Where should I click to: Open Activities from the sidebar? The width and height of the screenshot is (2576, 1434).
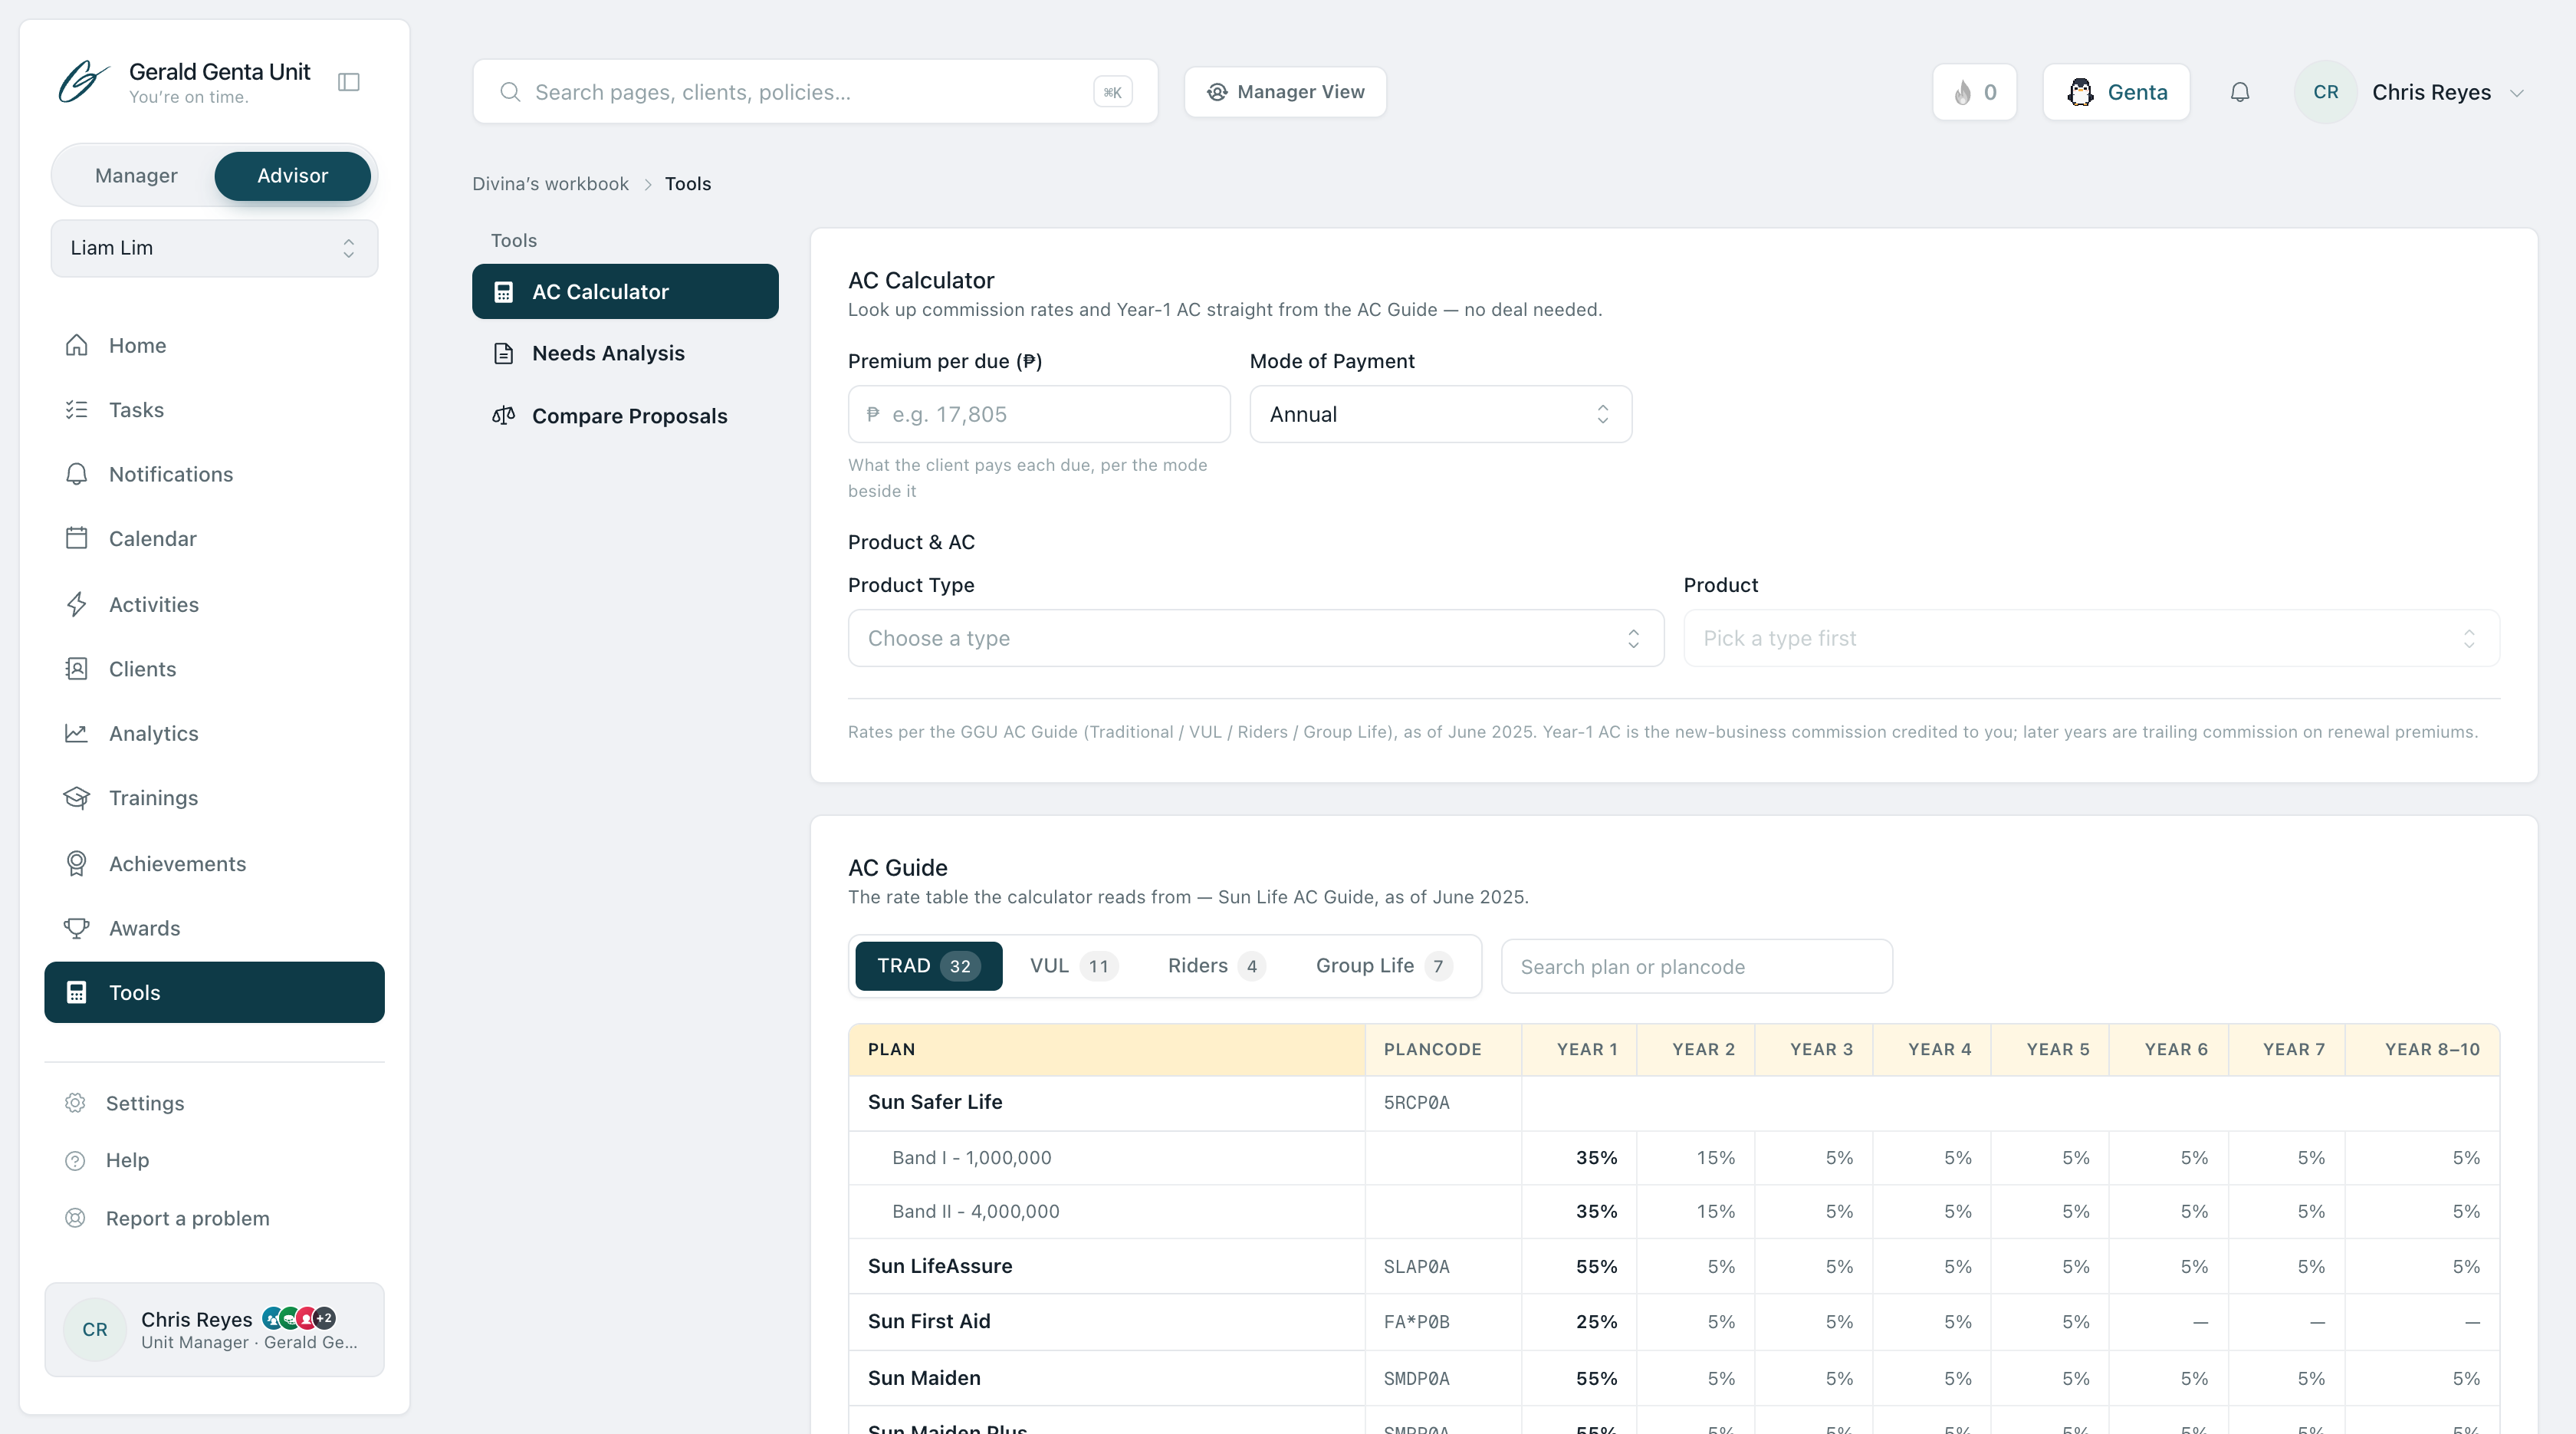click(x=214, y=604)
